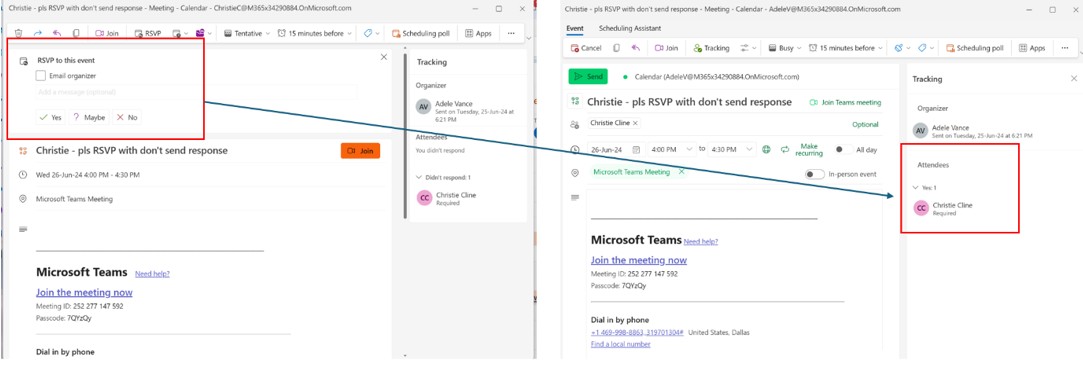Click the time zone globe icon
This screenshot has width=1083, height=366.
pyautogui.click(x=767, y=149)
